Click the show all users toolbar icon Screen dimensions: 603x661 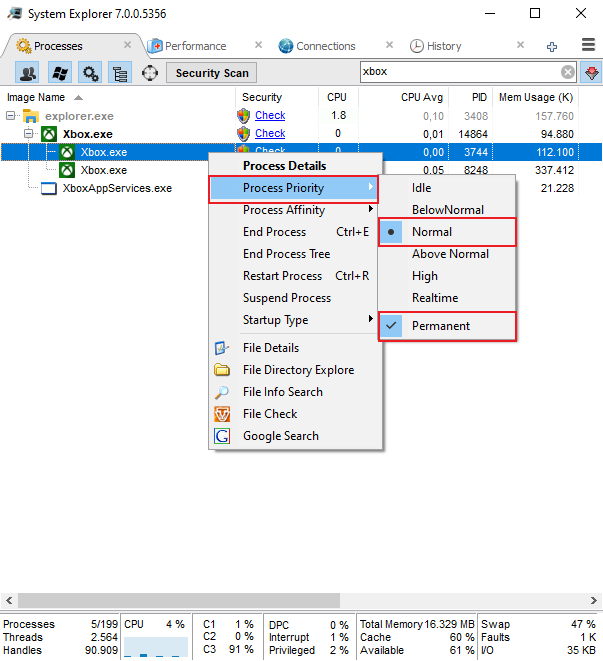point(27,73)
